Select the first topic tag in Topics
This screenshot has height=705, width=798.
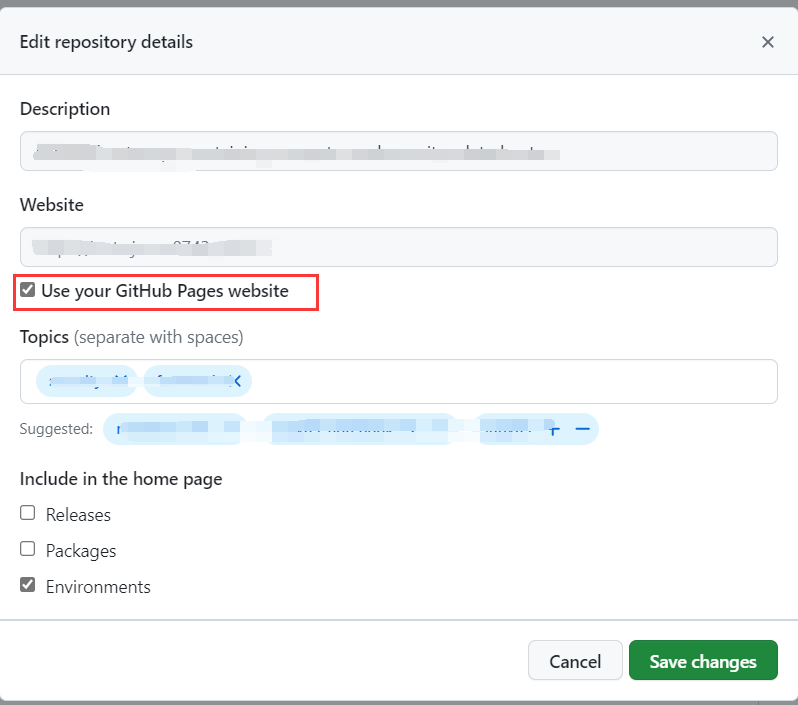86,381
